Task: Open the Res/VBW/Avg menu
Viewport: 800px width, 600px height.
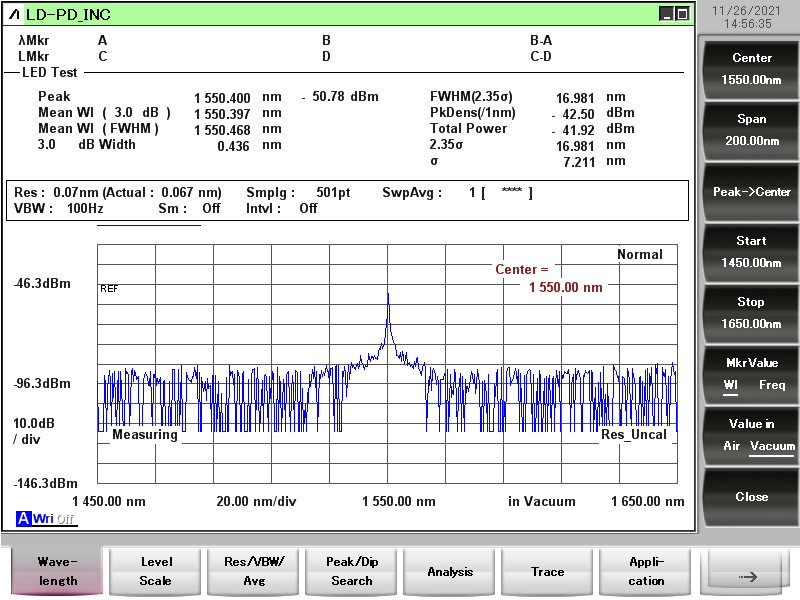Action: (x=254, y=572)
